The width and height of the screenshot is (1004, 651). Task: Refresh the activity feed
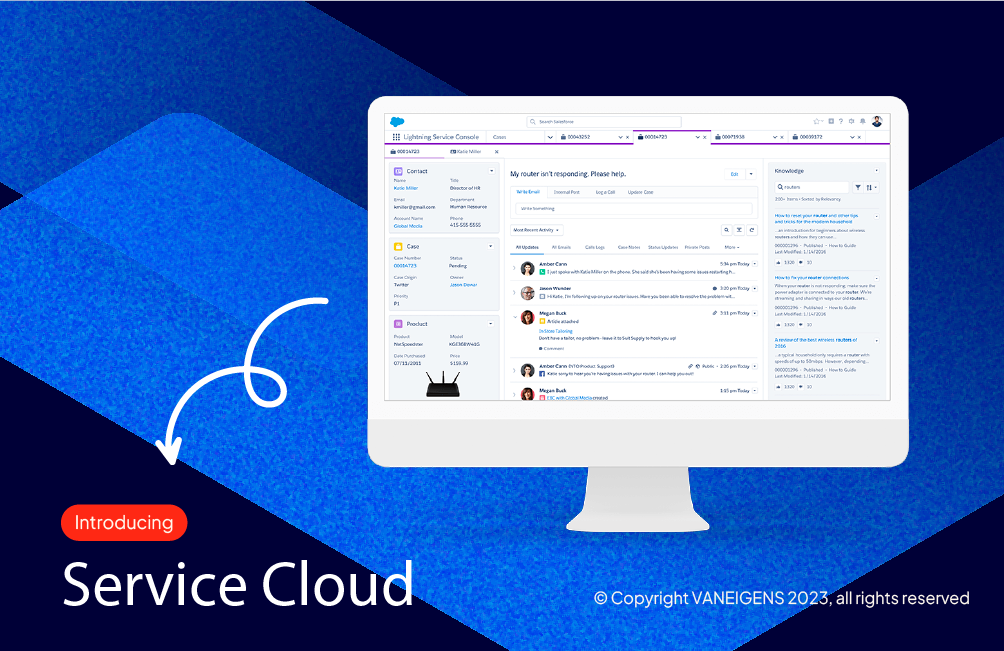(x=752, y=230)
